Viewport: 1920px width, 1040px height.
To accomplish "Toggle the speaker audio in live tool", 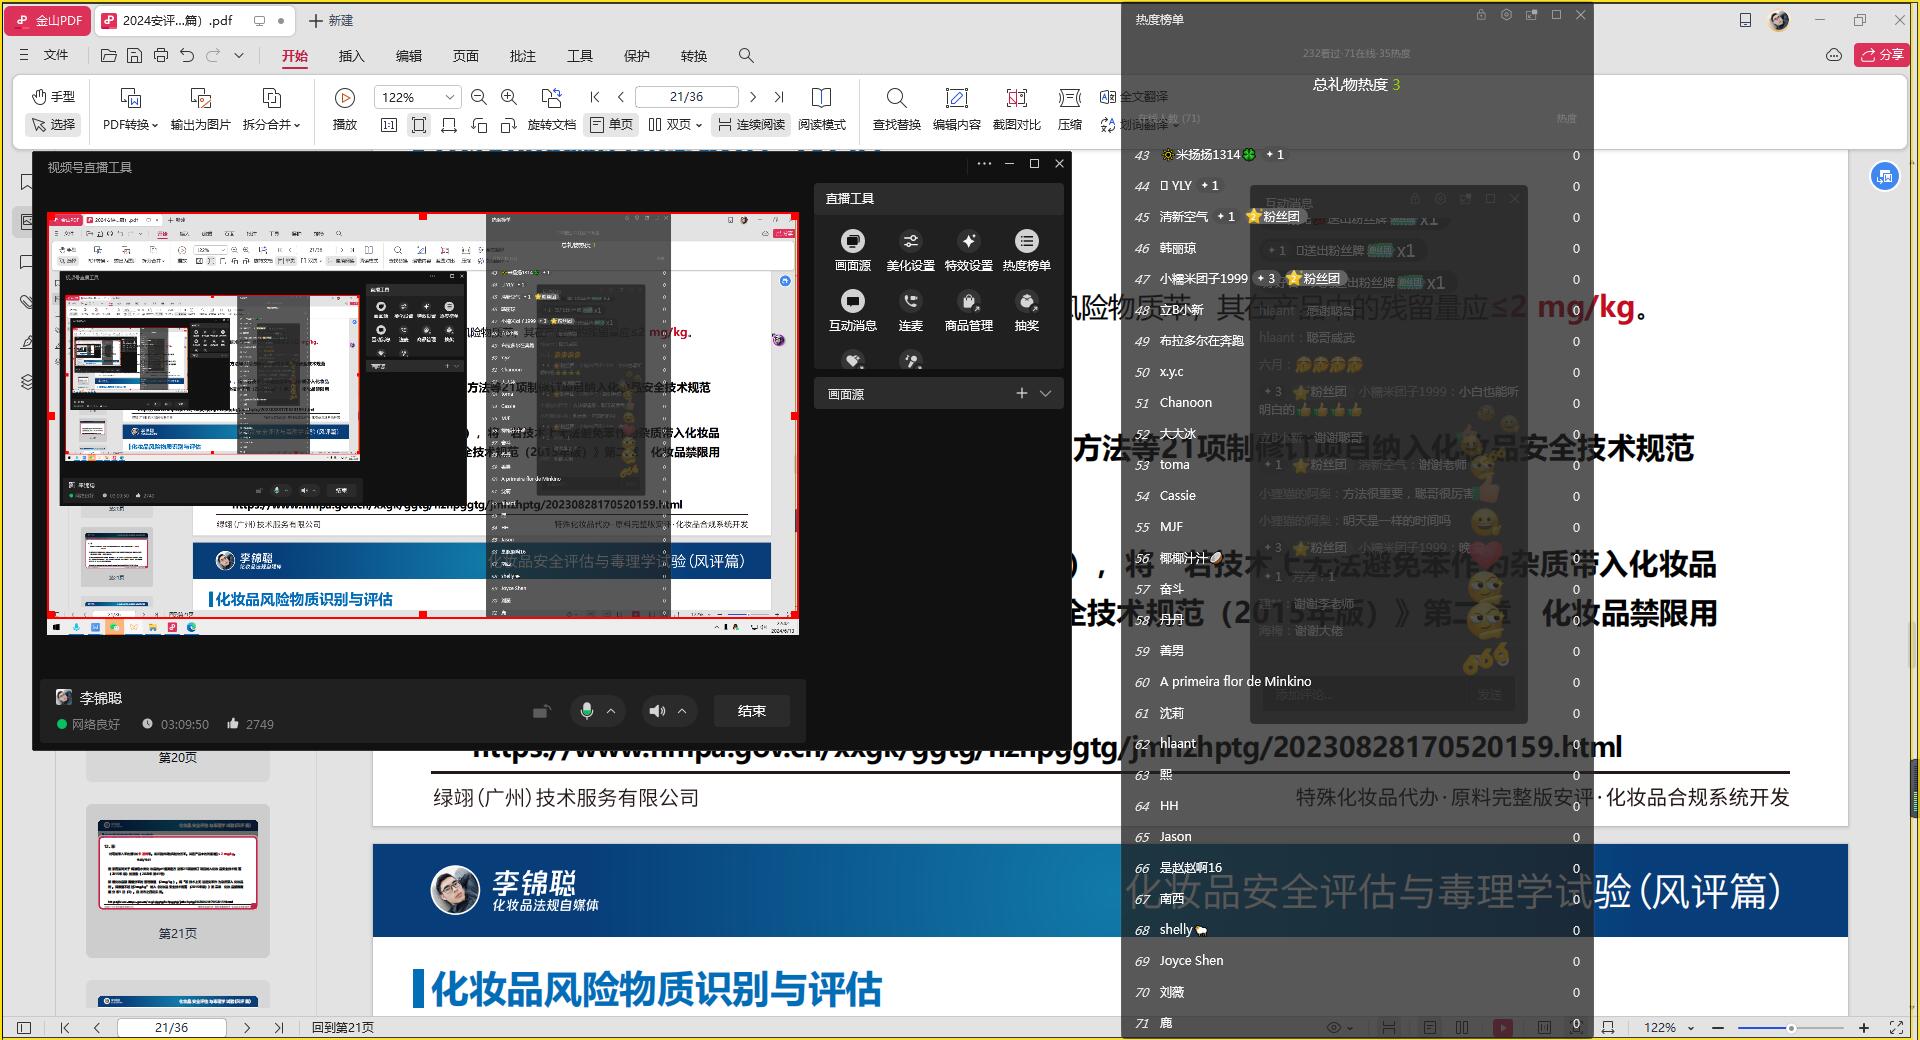I will point(656,711).
